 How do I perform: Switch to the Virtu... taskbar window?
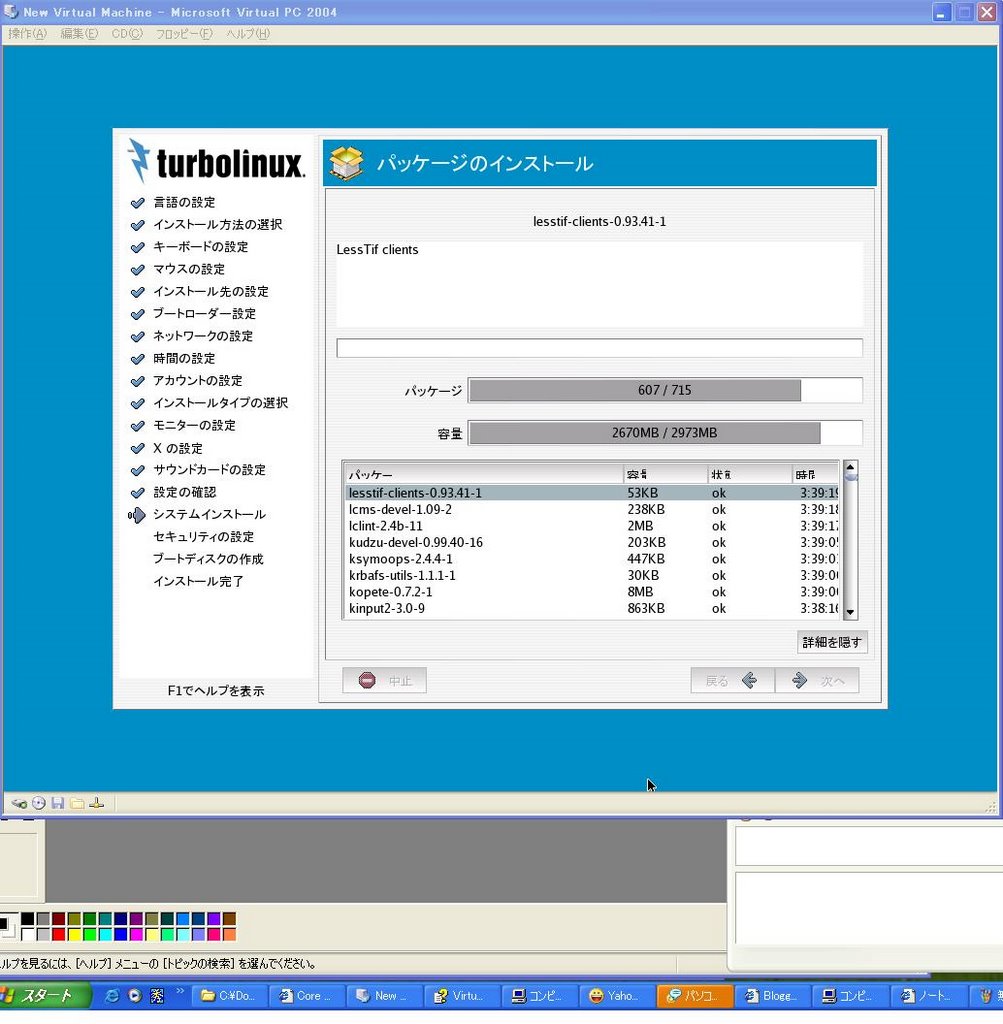(461, 995)
